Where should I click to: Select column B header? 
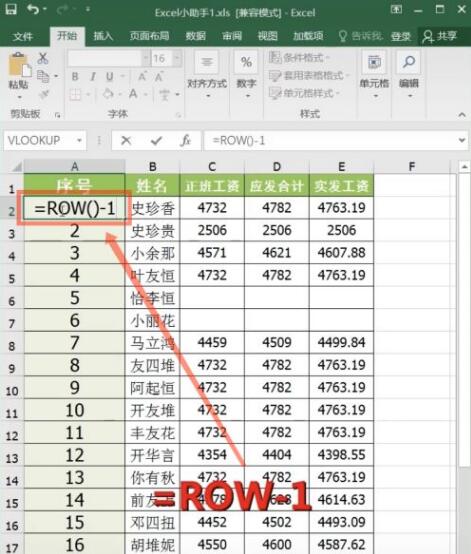pyautogui.click(x=152, y=166)
